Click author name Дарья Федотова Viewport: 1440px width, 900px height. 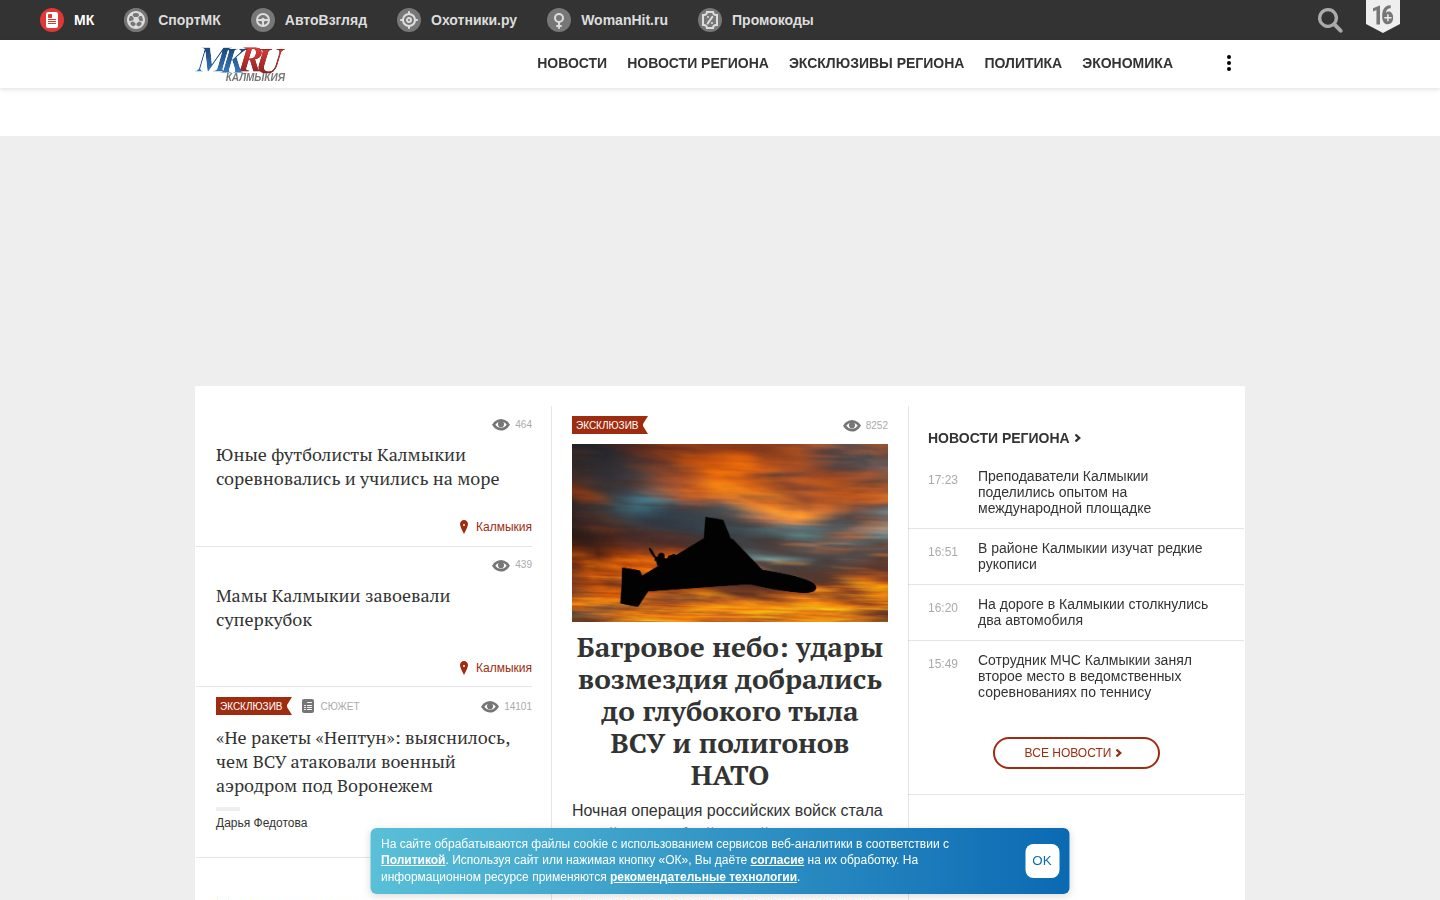coord(262,823)
